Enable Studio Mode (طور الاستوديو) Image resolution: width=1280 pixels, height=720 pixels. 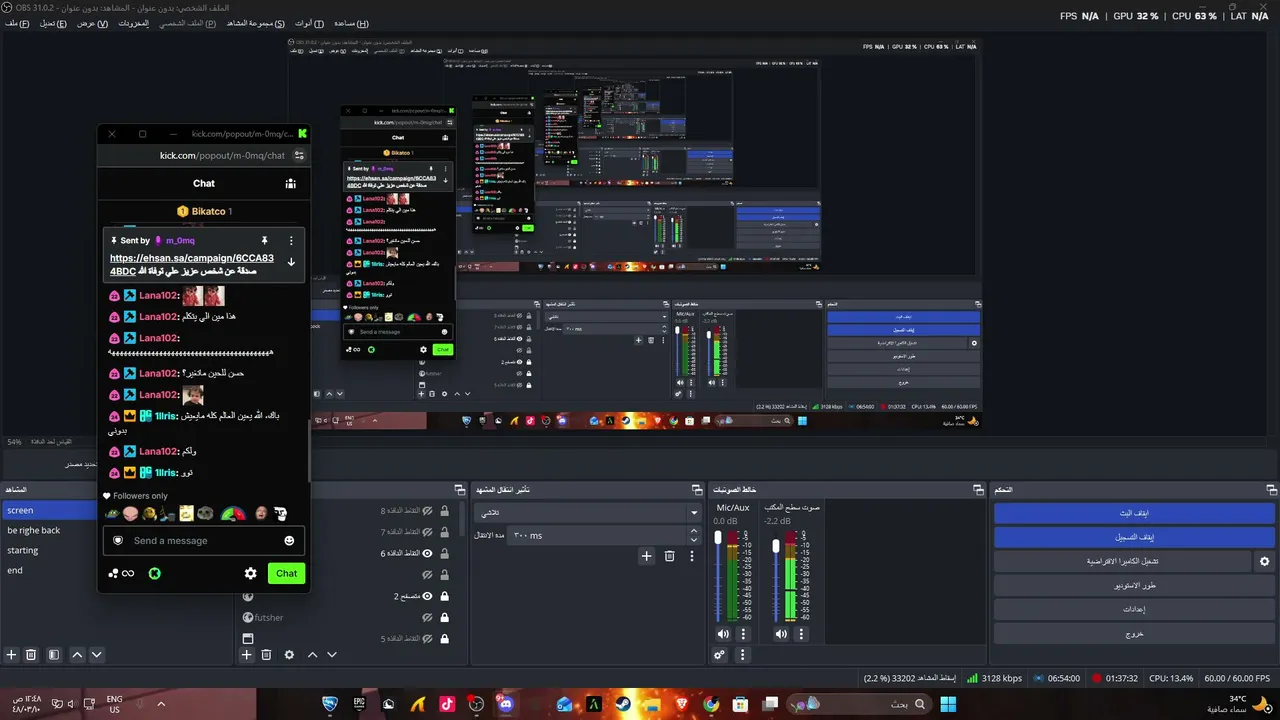1134,585
